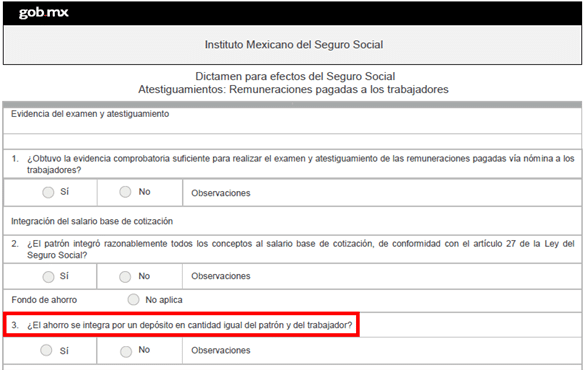Click the Instituto Mexicano del Seguro Social header
This screenshot has width=585, height=370.
(x=294, y=45)
